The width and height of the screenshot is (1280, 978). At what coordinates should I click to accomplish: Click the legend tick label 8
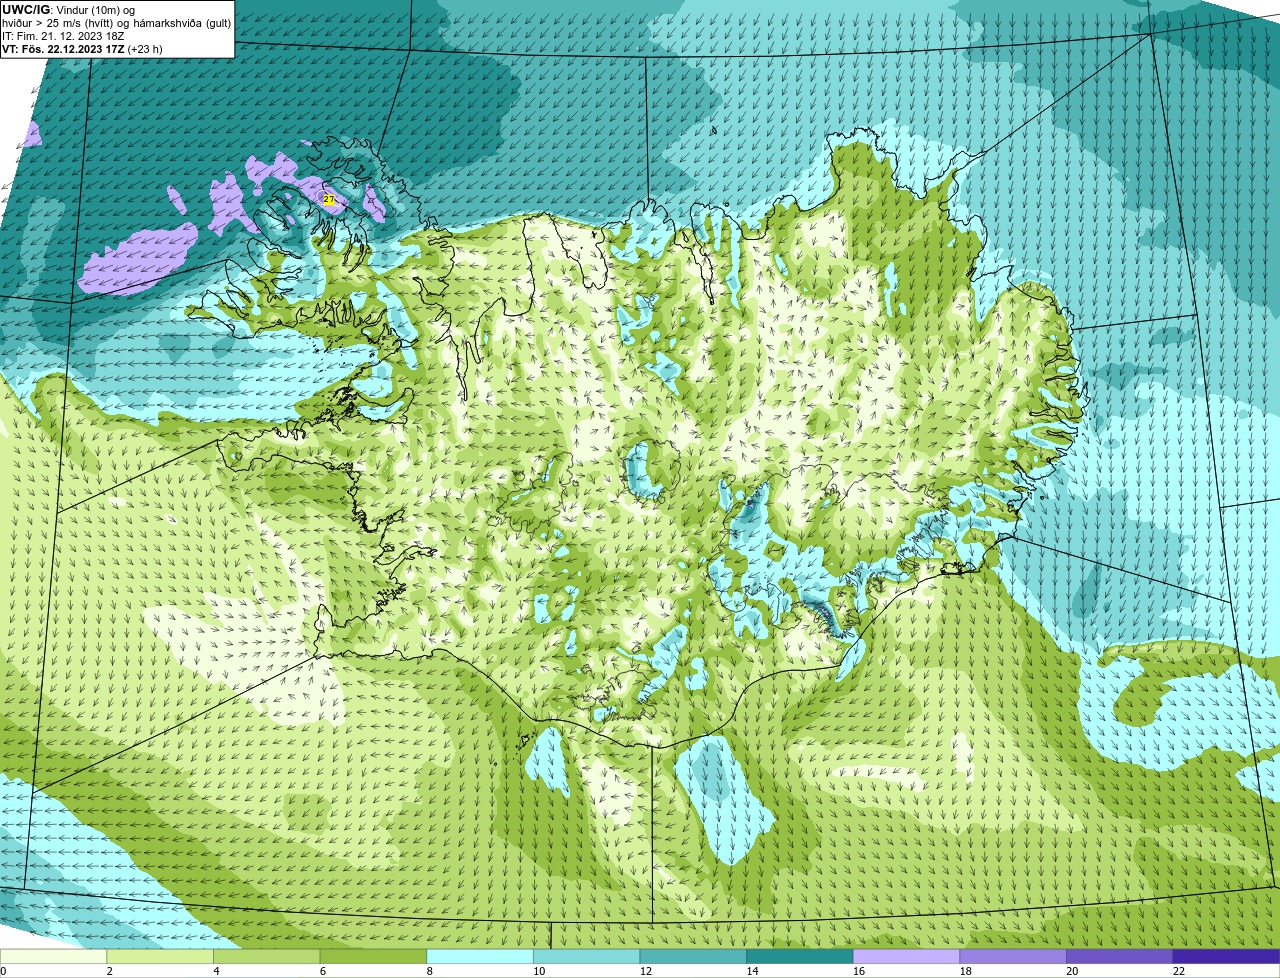coord(429,971)
